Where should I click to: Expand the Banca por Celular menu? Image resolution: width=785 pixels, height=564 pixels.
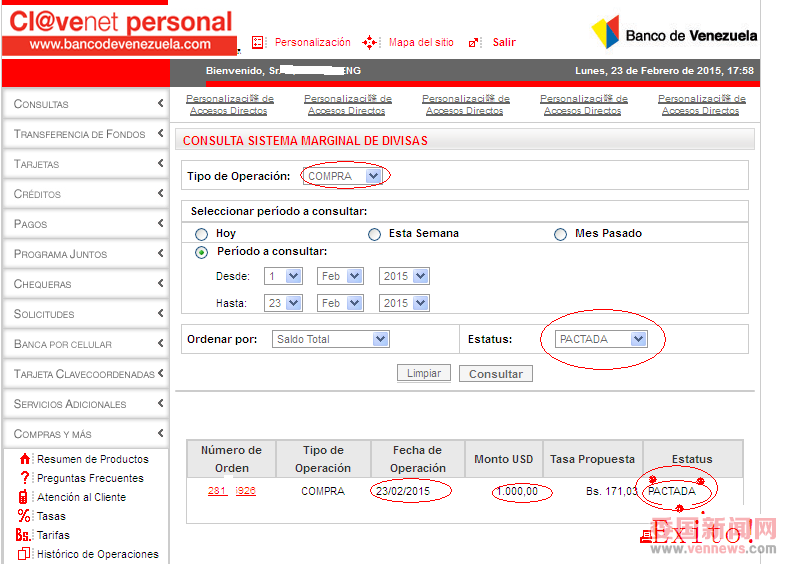[86, 344]
